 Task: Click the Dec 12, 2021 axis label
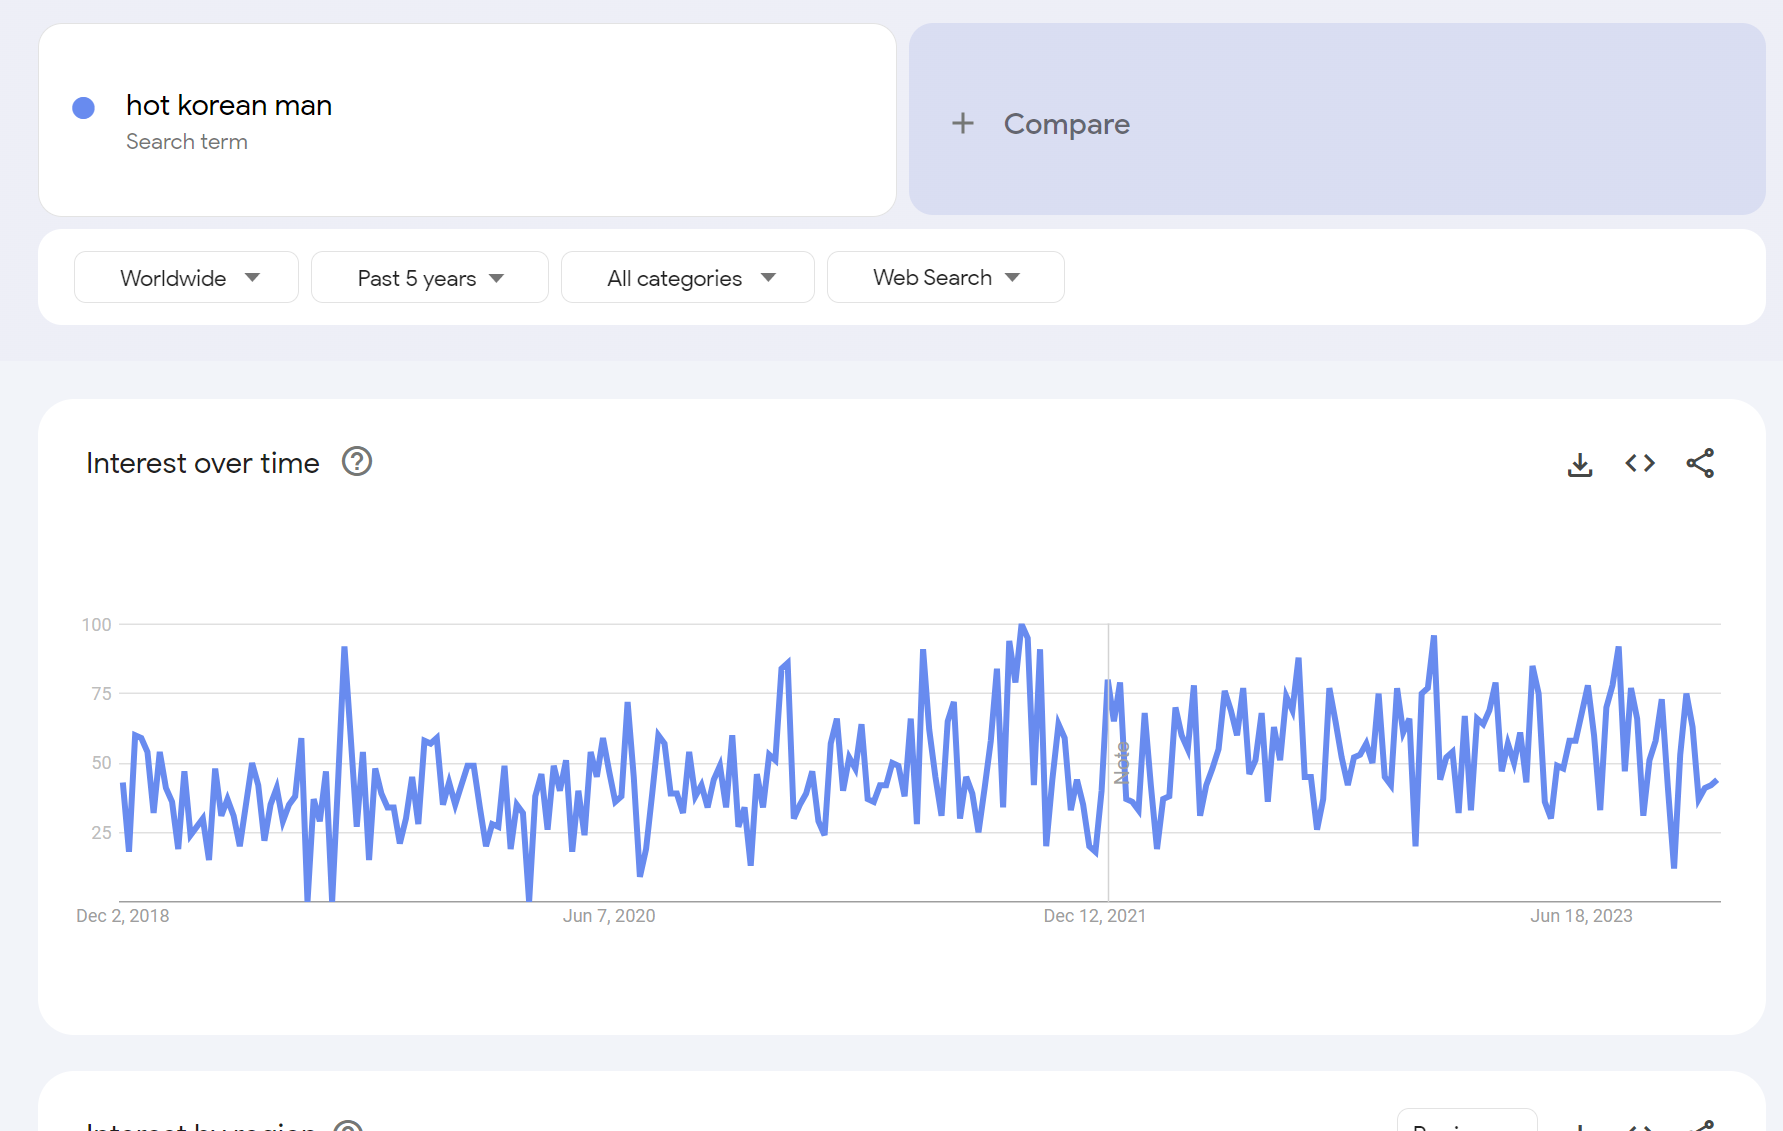(1095, 916)
